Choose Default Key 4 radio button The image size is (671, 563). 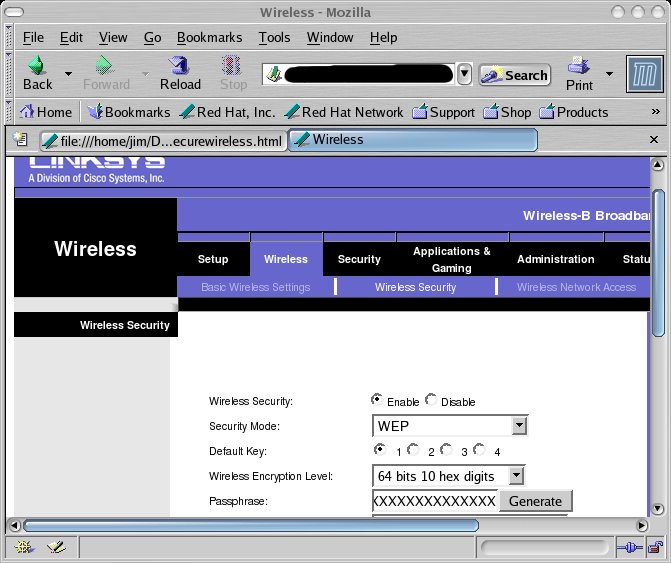click(479, 450)
